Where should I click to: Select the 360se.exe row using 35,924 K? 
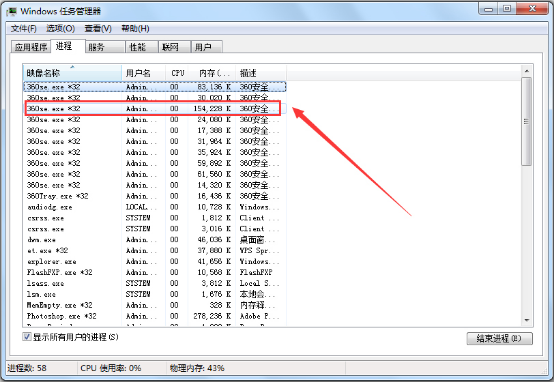pyautogui.click(x=155, y=152)
